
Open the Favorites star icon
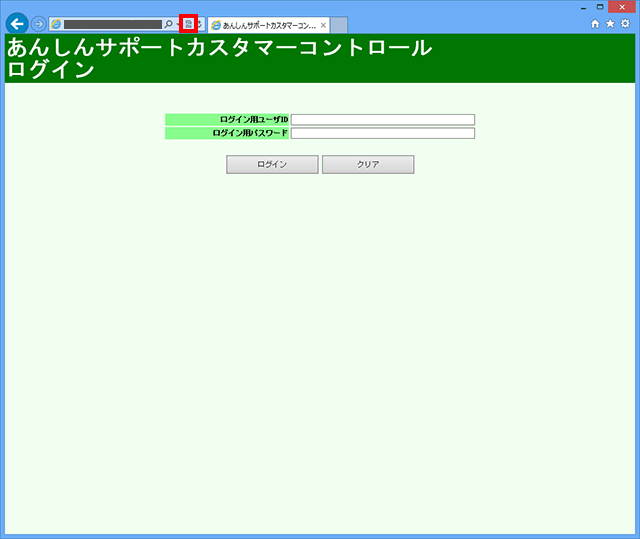(x=610, y=24)
